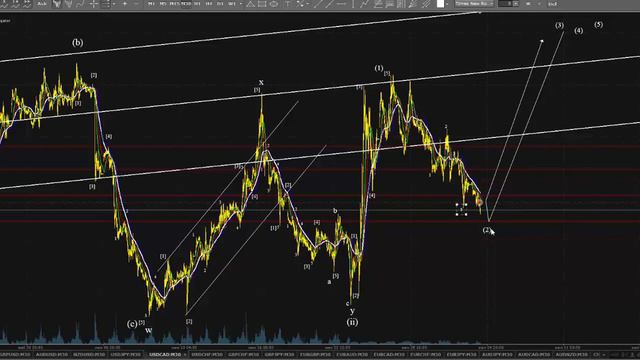Viewport: 640px width, 360px height.
Task: Choose the font name combo box
Action: (474, 4)
